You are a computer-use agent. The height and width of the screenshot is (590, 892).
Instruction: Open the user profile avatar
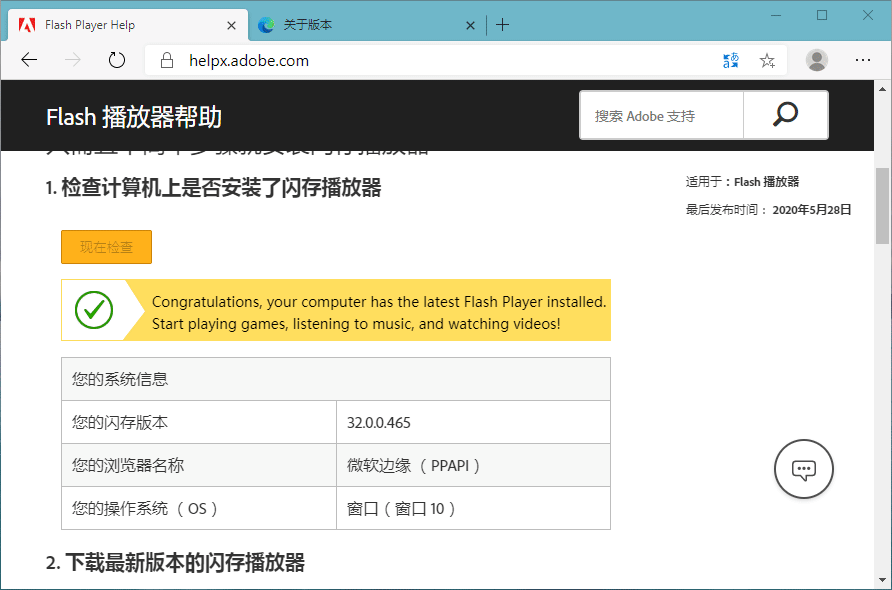(x=817, y=60)
